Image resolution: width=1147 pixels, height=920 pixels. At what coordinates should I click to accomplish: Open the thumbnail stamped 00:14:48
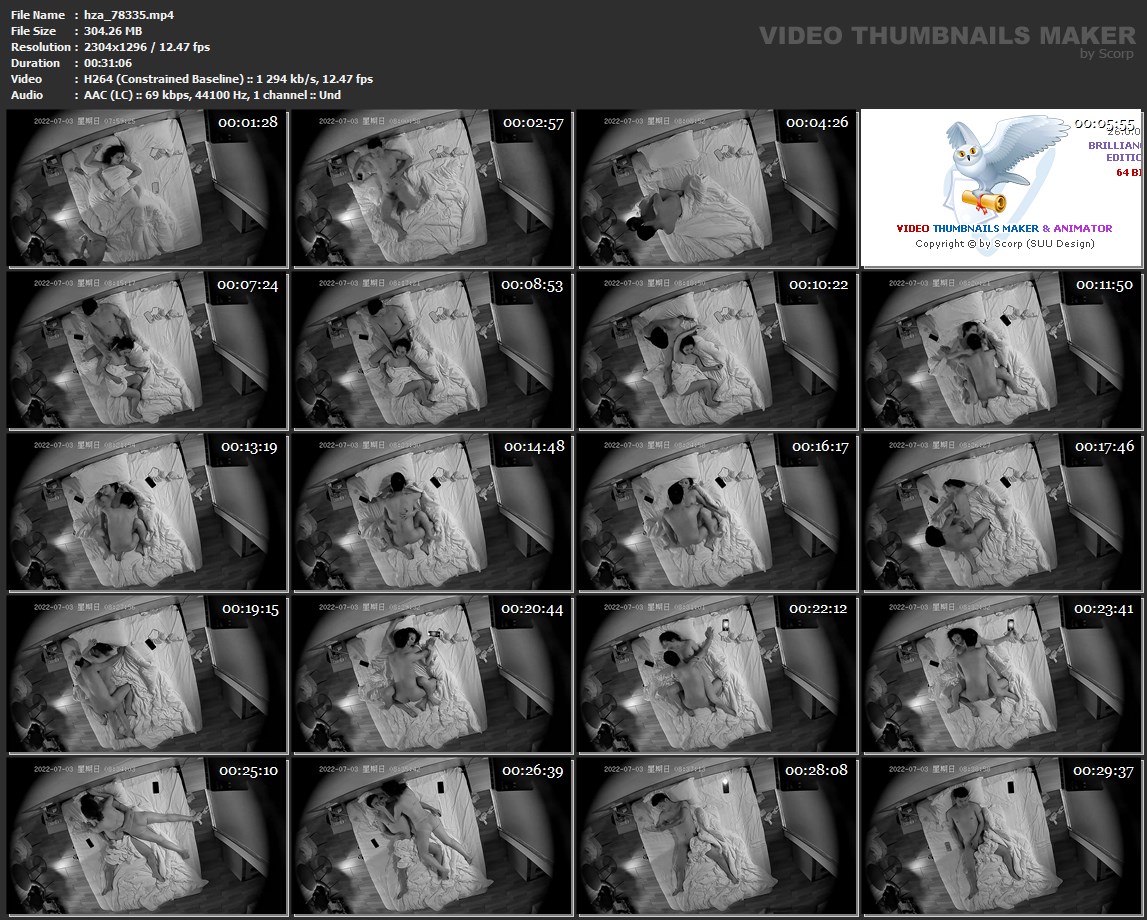pos(432,511)
